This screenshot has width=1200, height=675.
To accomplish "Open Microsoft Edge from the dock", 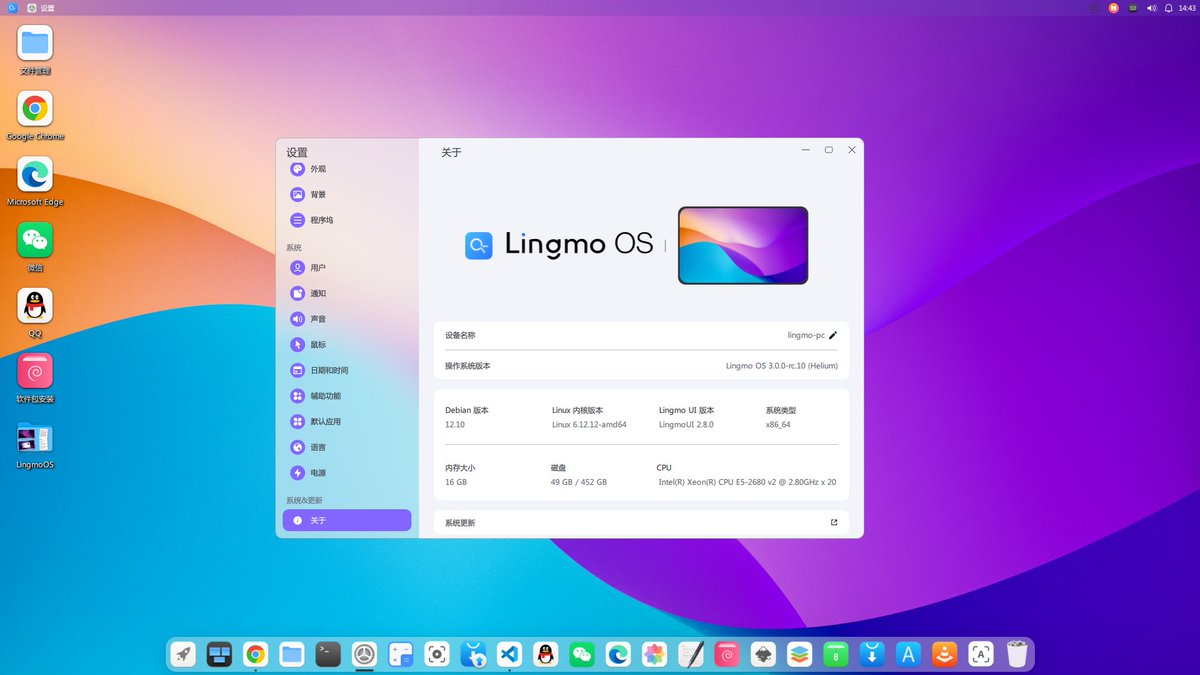I will 618,655.
